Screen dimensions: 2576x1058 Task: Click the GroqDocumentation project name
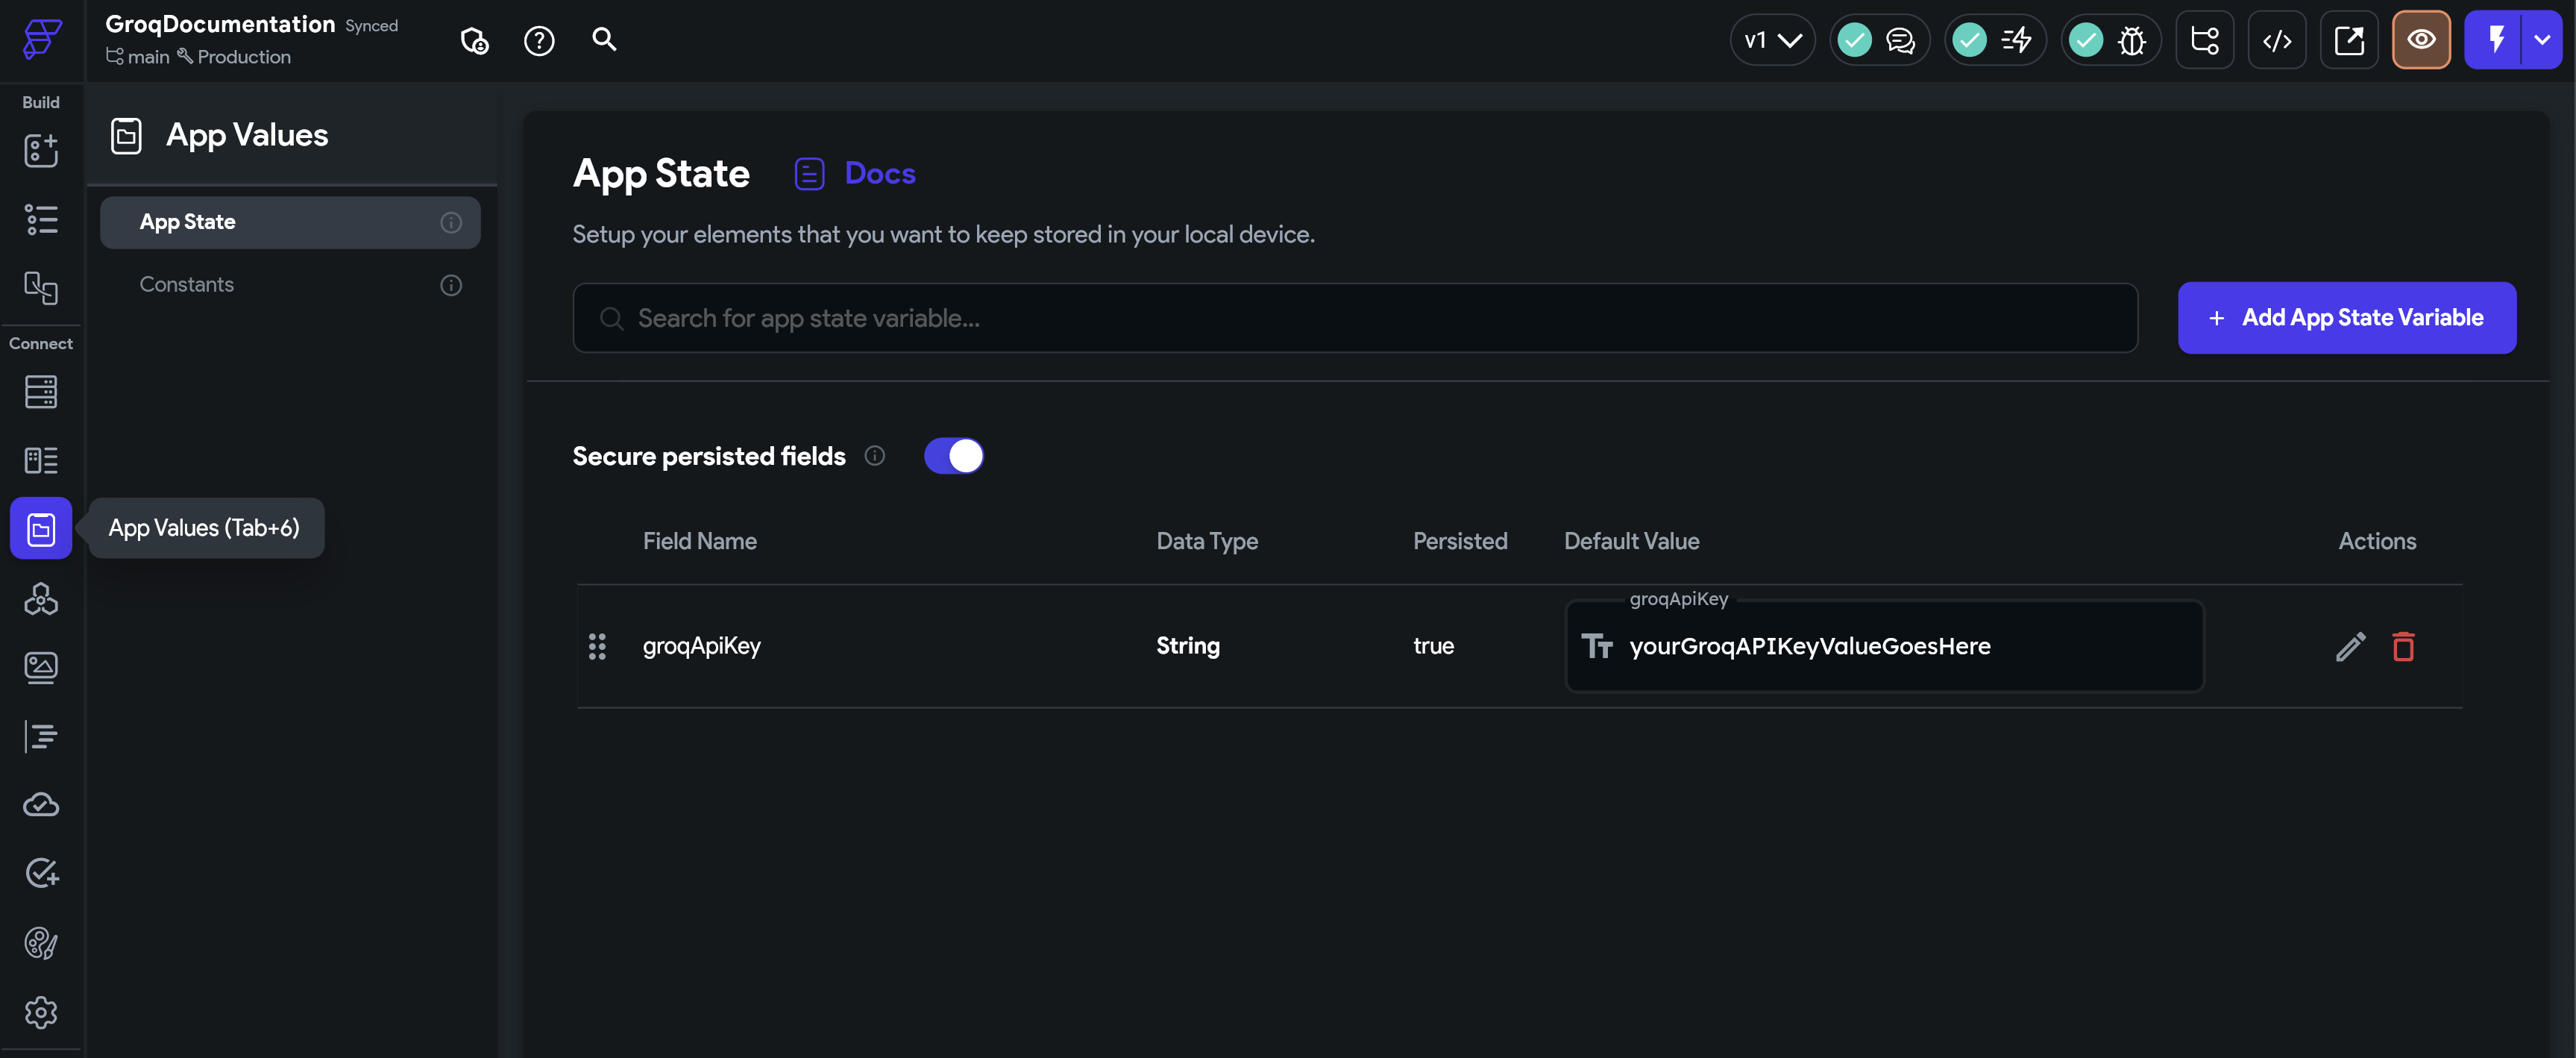coord(220,24)
